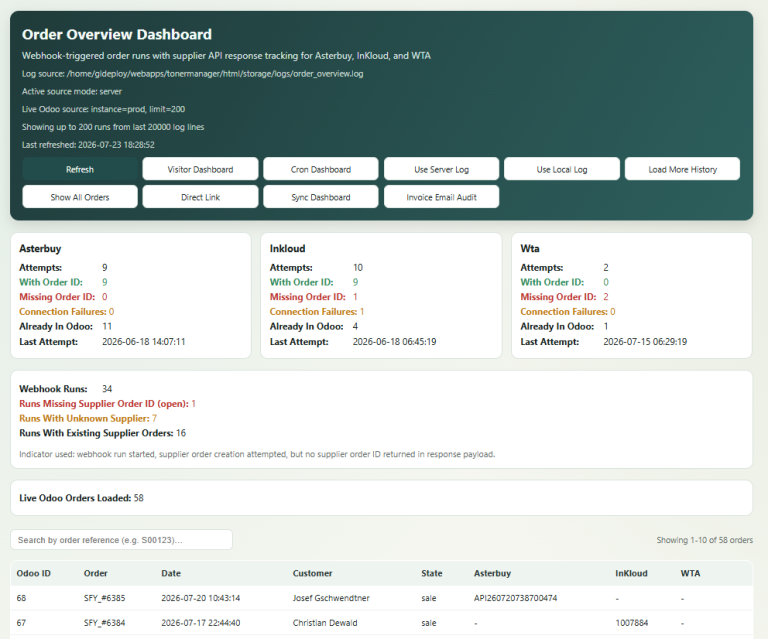Click customer Christian Dewald
The width and height of the screenshot is (768, 639).
pyautogui.click(x=325, y=623)
